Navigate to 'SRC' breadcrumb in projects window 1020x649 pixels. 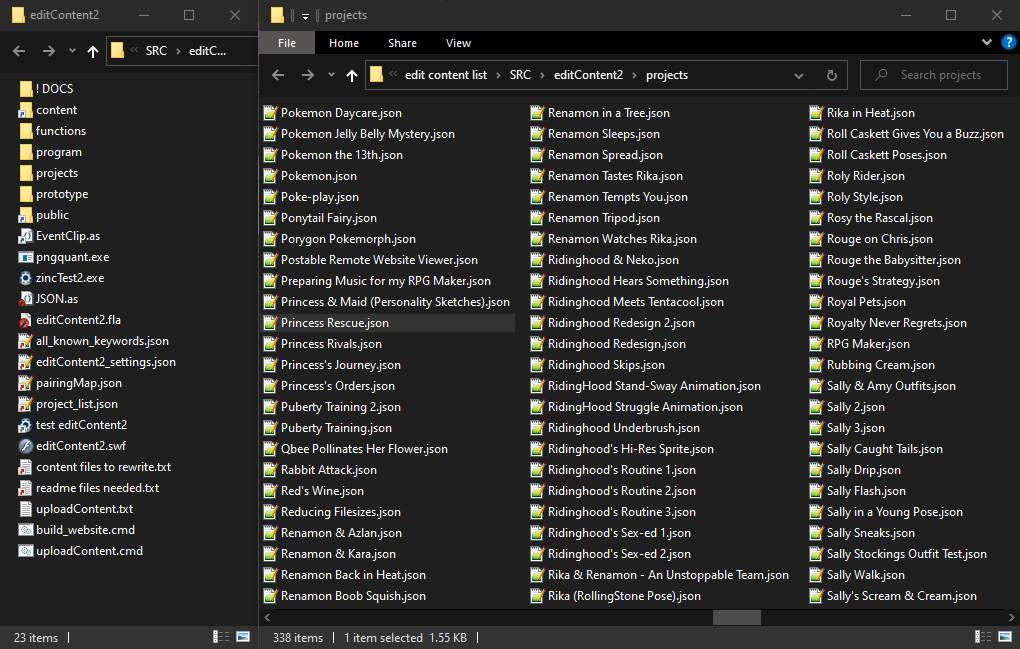pos(520,75)
